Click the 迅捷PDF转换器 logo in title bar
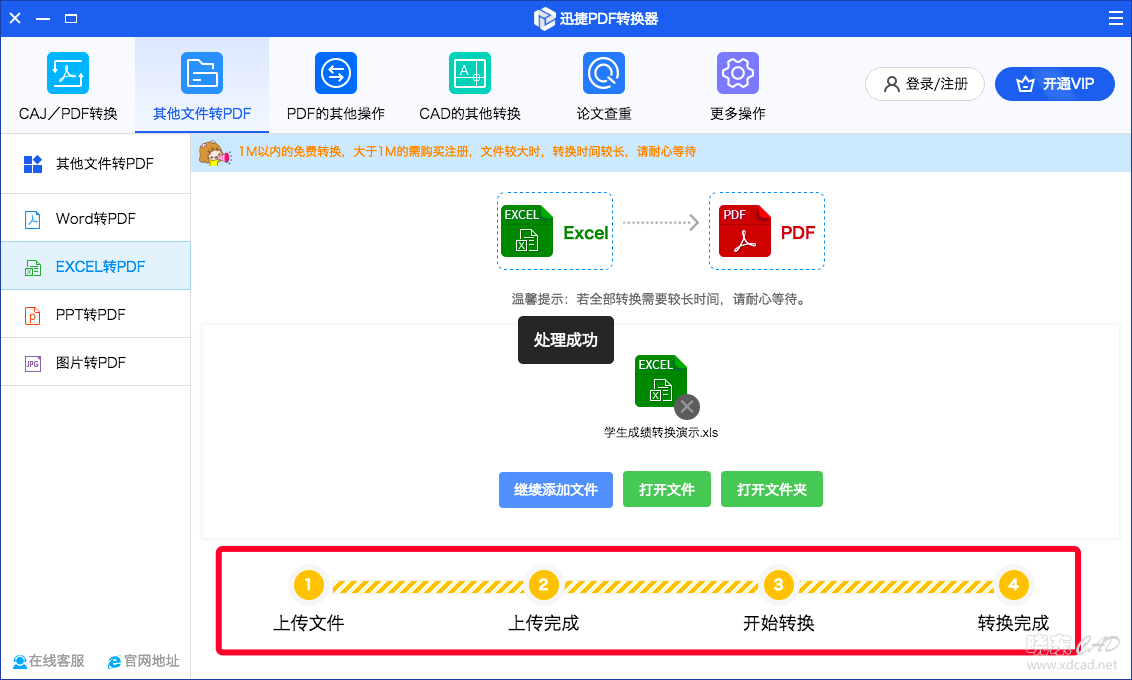Screen dimensions: 1132x680 [544, 19]
